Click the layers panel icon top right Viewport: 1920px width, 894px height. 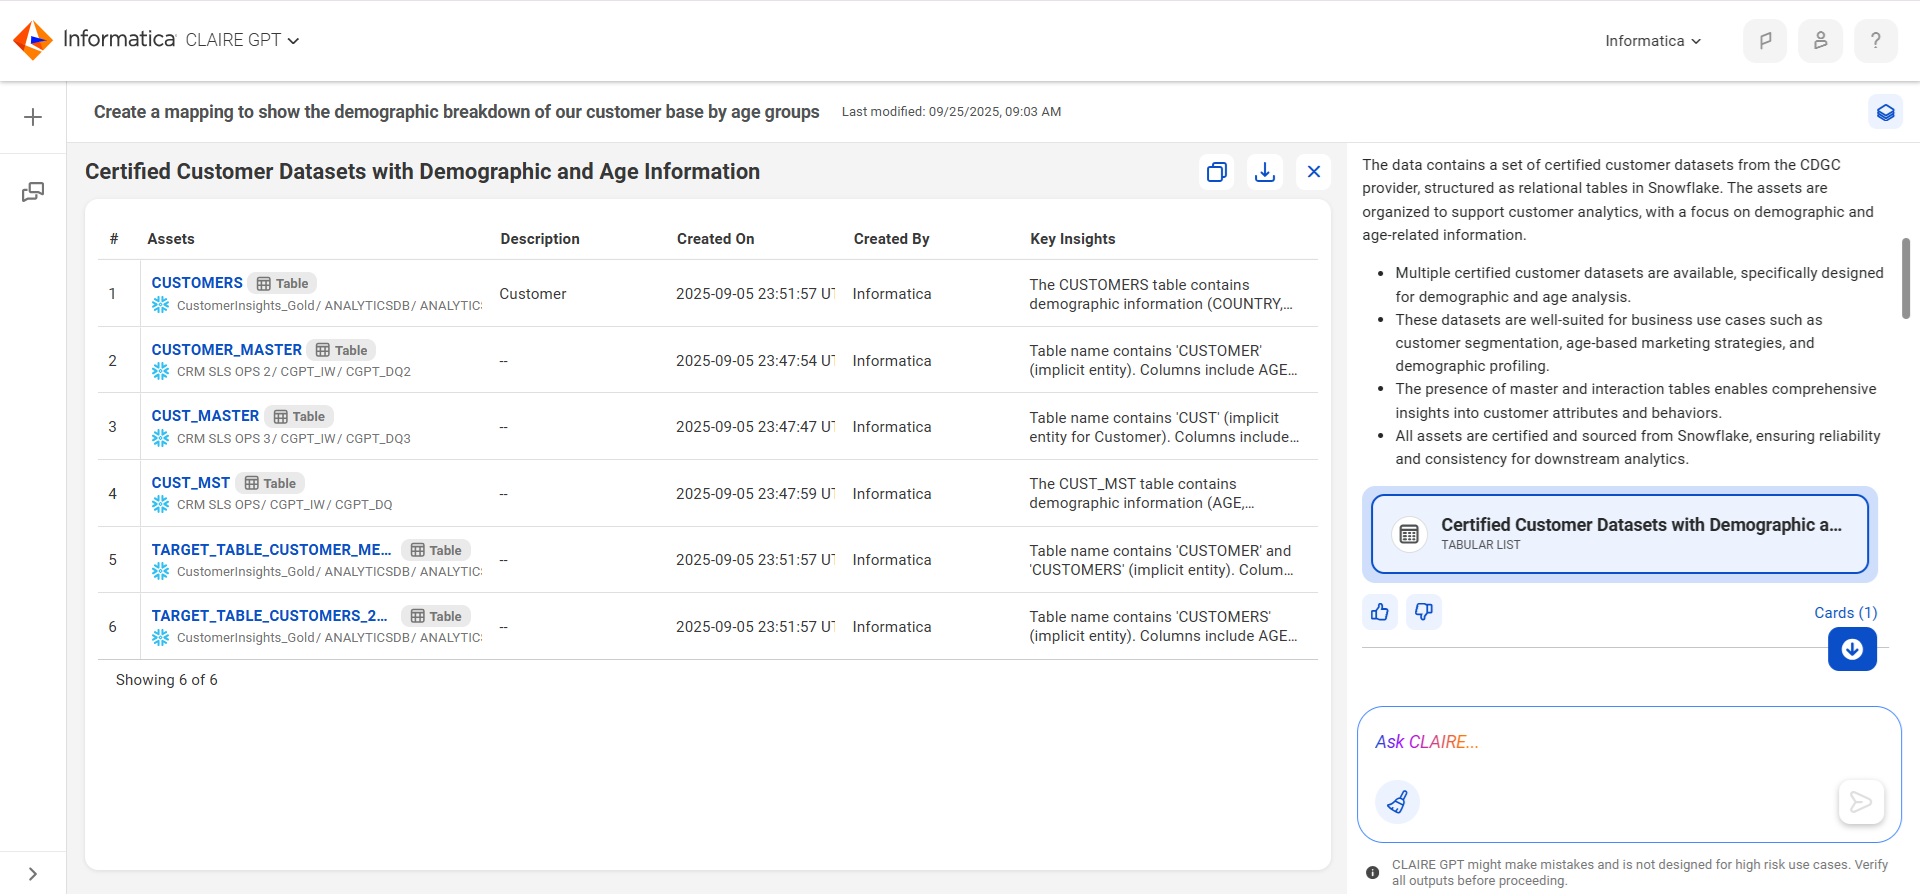pyautogui.click(x=1885, y=112)
